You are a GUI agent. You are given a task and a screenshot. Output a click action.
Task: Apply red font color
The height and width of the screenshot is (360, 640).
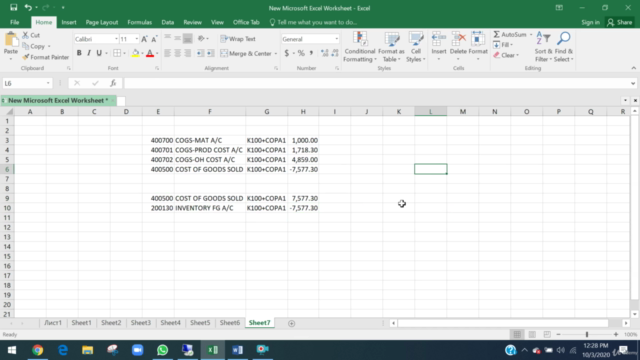tap(150, 53)
